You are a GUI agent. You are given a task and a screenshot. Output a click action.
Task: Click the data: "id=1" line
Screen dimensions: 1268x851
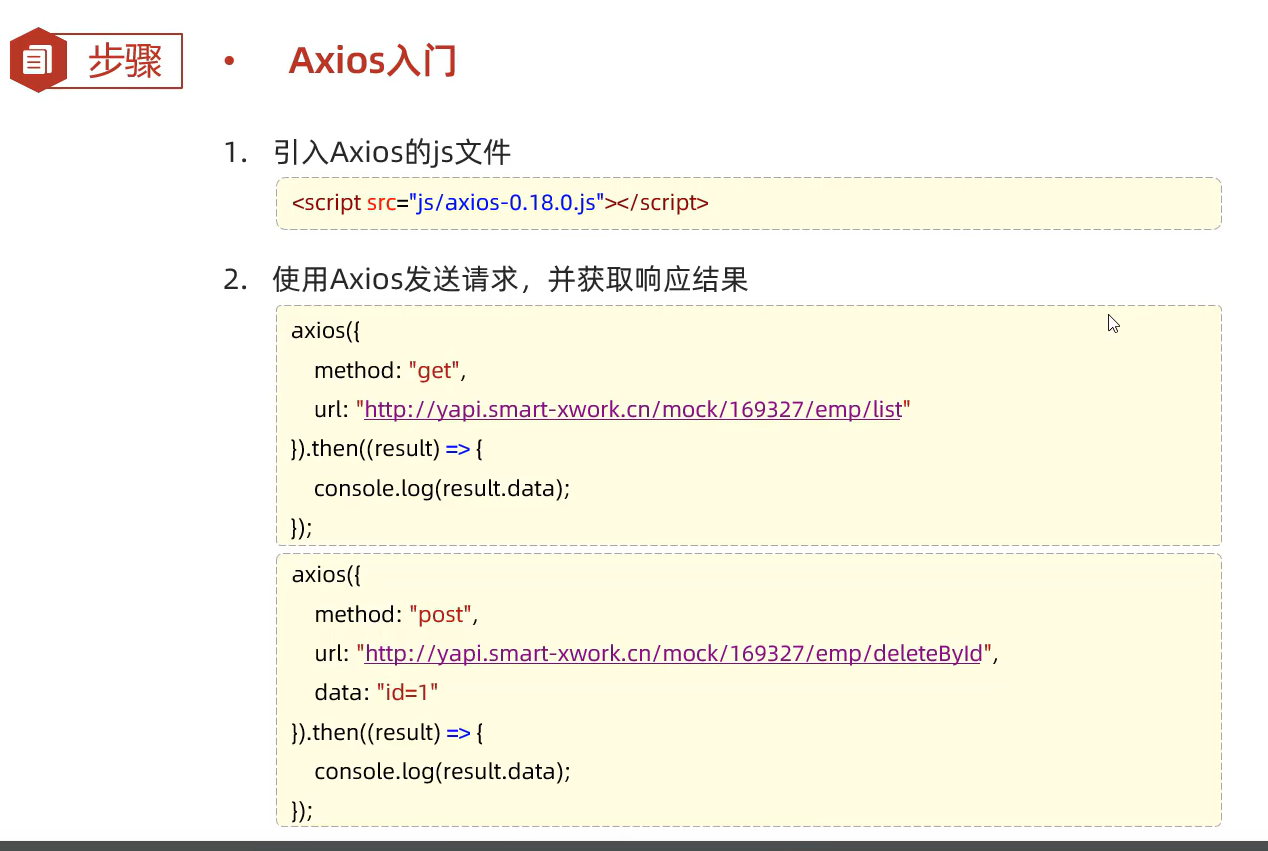click(376, 692)
